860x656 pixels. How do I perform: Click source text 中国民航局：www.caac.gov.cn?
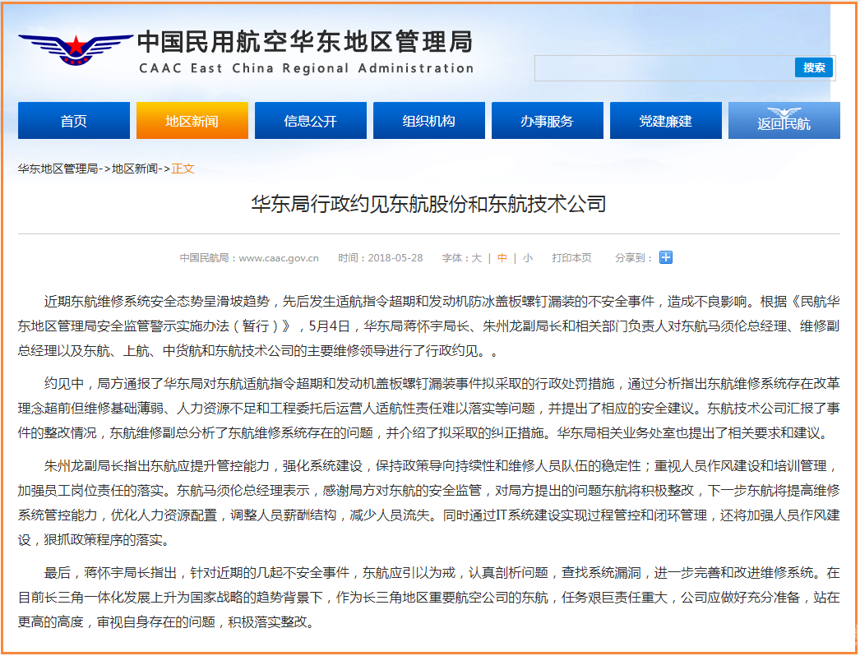pyautogui.click(x=249, y=258)
